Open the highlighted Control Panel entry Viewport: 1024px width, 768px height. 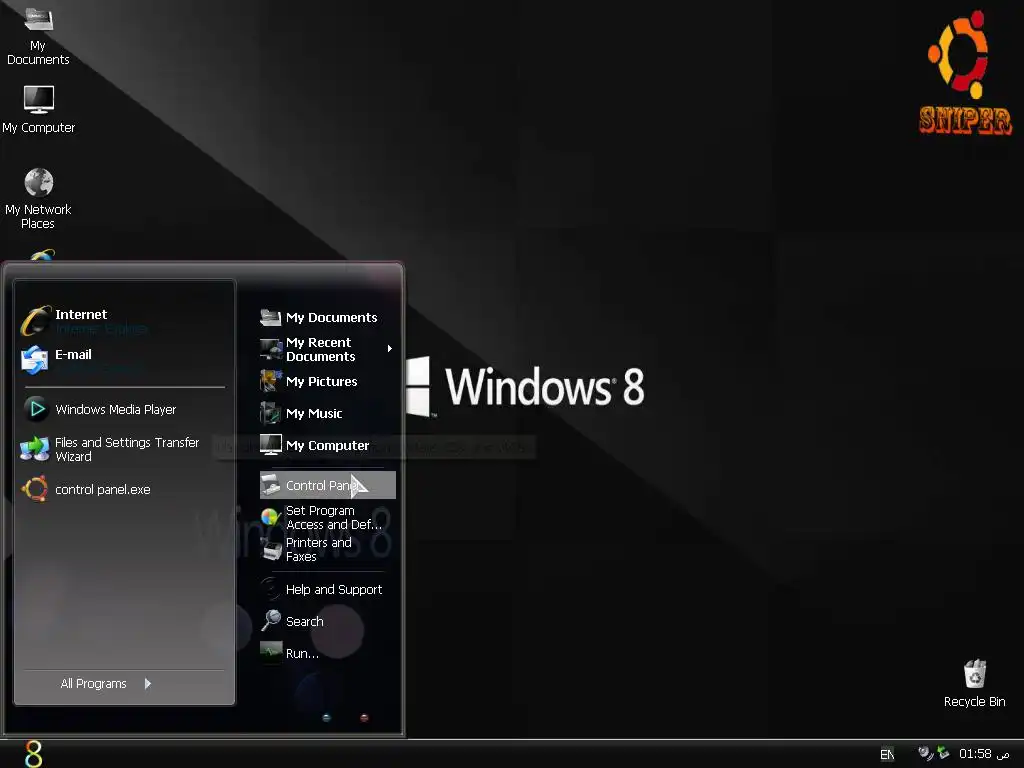pos(328,485)
